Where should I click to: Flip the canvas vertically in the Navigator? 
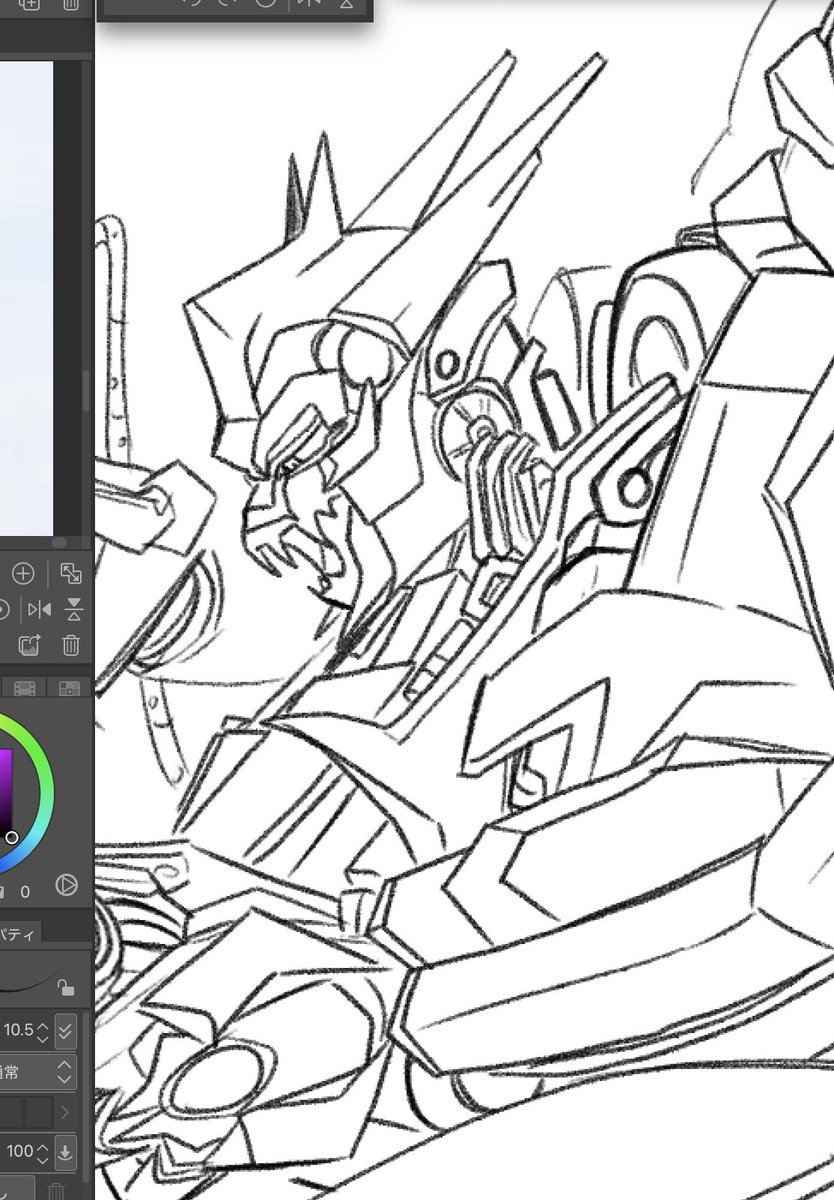tap(74, 610)
